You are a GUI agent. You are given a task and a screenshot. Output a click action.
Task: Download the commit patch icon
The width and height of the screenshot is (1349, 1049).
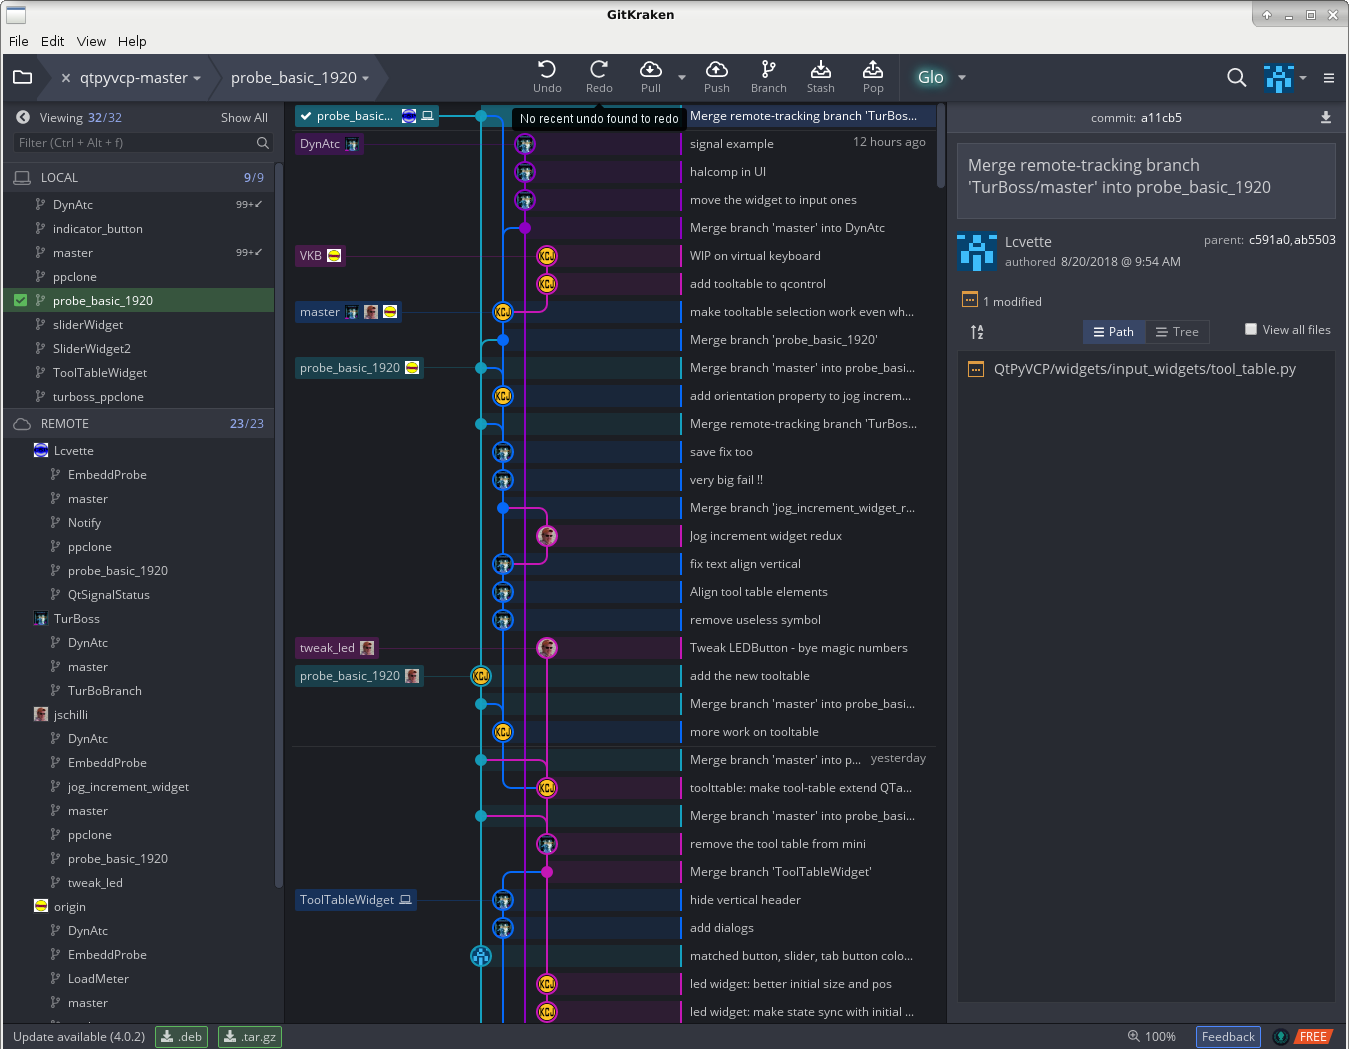point(1326,117)
